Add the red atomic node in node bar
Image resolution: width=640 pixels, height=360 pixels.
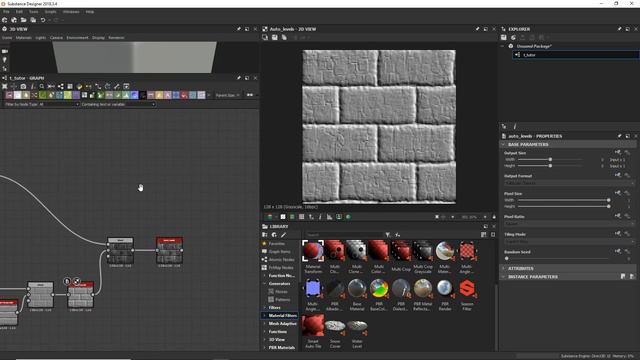point(184,95)
